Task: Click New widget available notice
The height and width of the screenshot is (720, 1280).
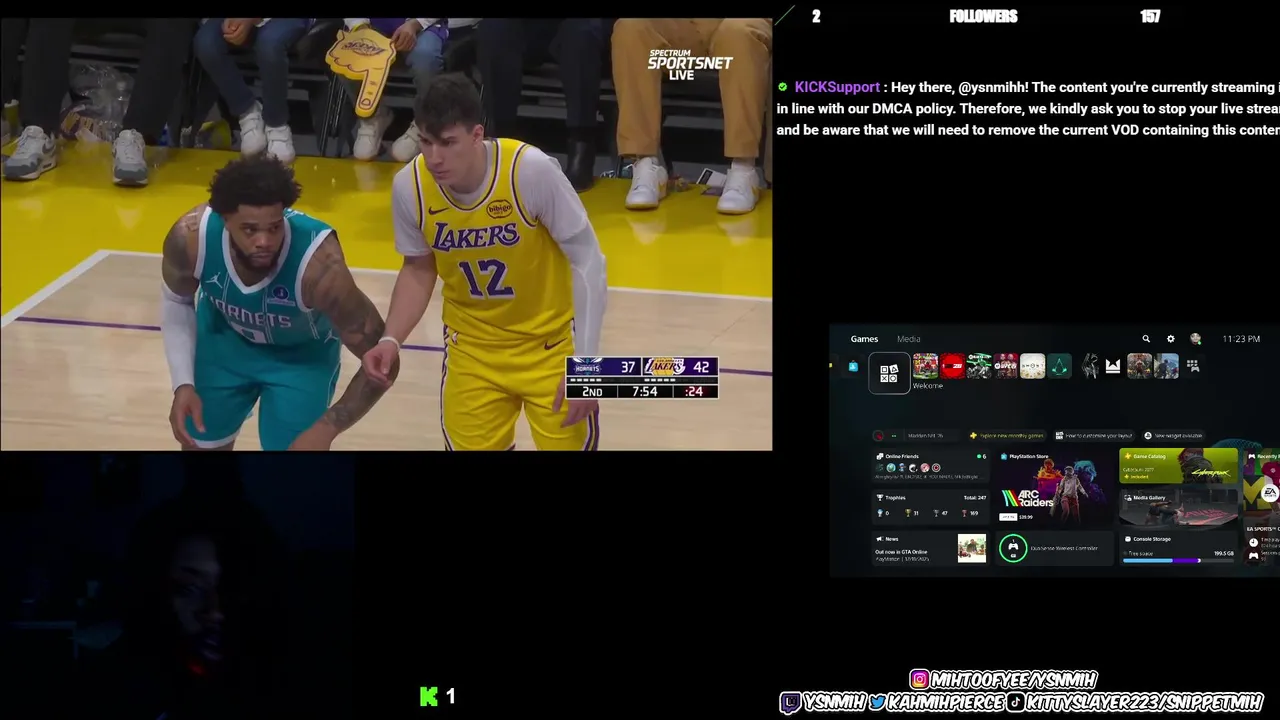Action: 1174,436
